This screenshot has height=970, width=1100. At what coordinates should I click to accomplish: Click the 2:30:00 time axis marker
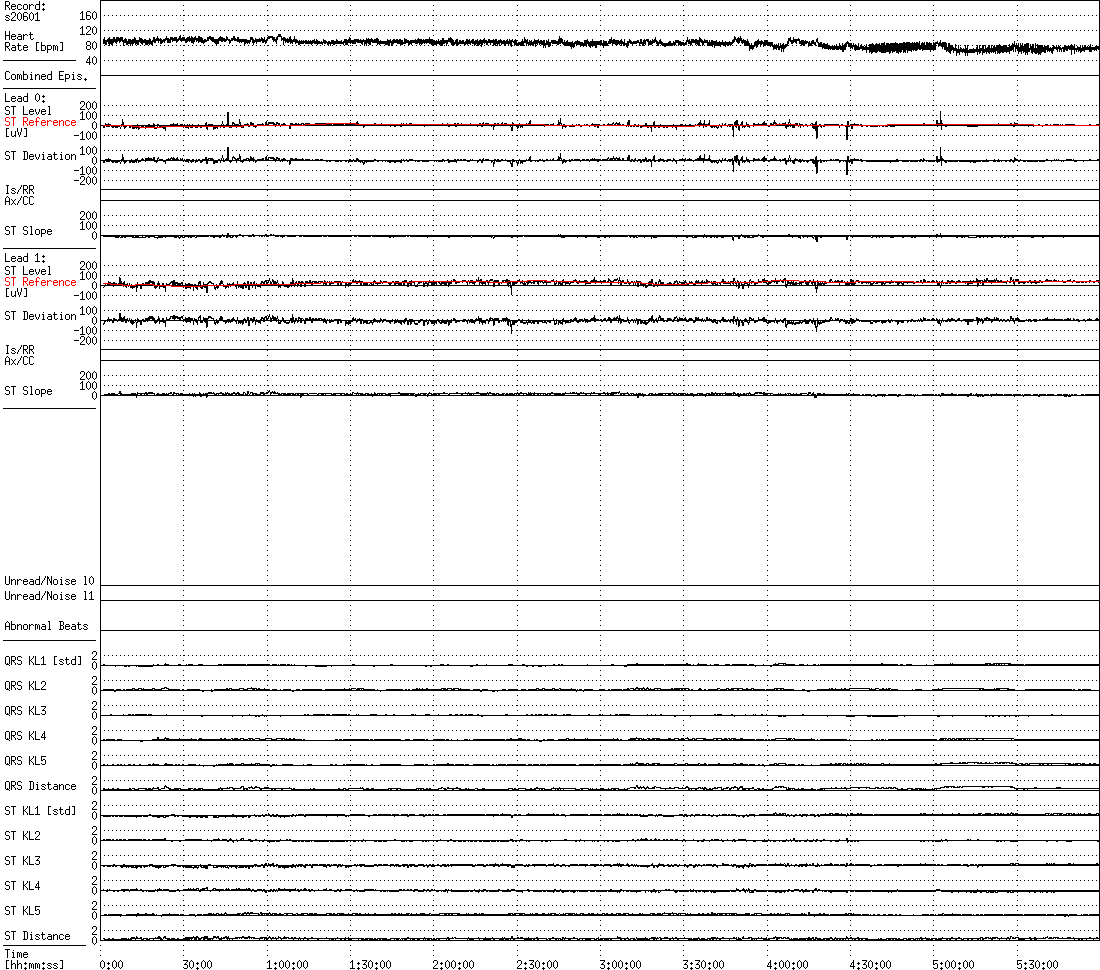click(x=537, y=964)
